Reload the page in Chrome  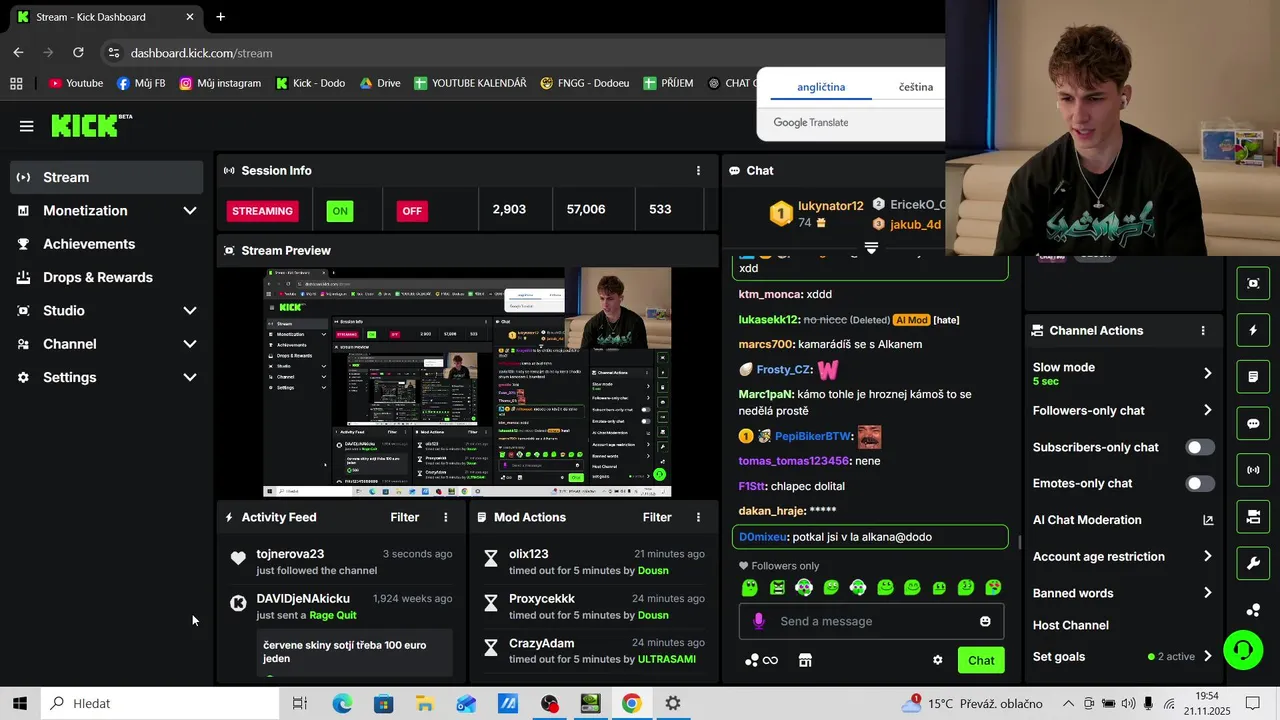[78, 52]
